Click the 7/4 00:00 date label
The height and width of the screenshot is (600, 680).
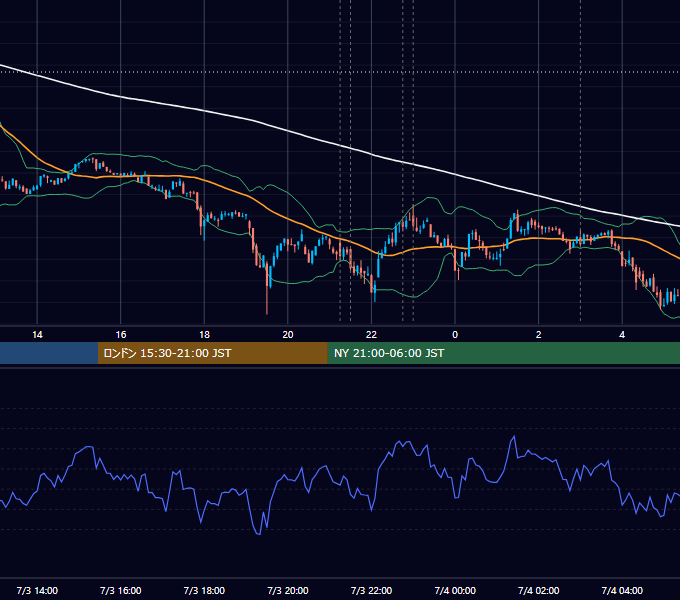[455, 590]
